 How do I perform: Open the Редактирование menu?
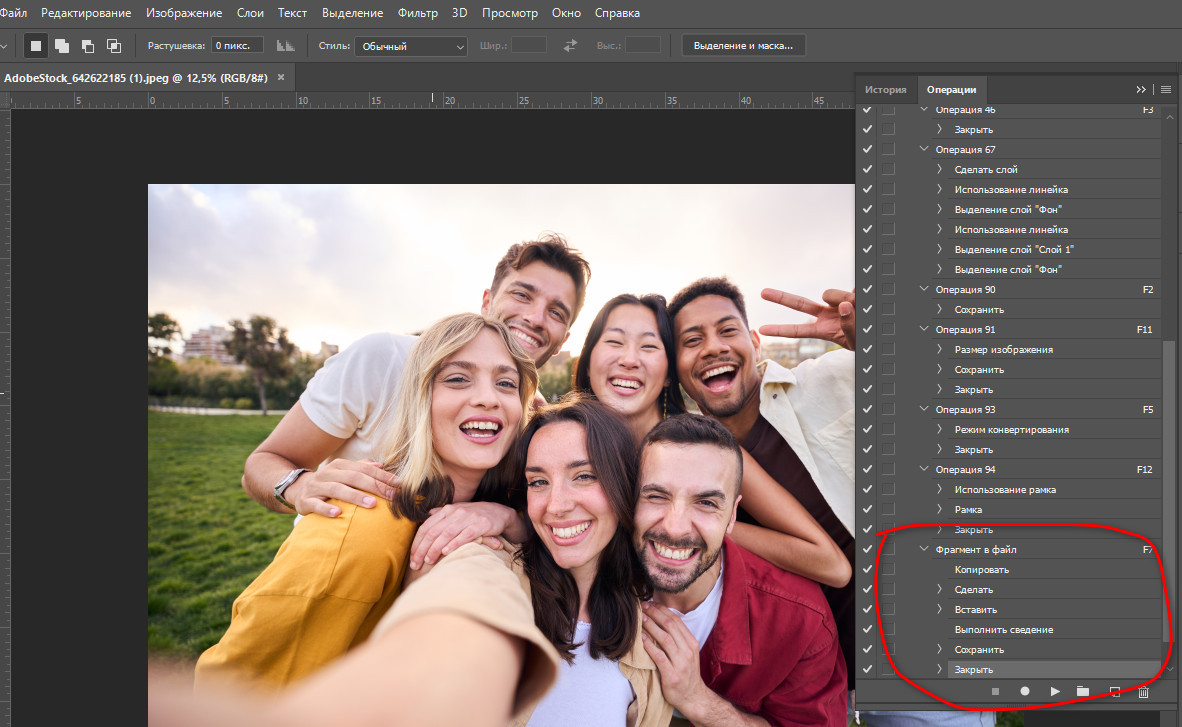[x=86, y=13]
